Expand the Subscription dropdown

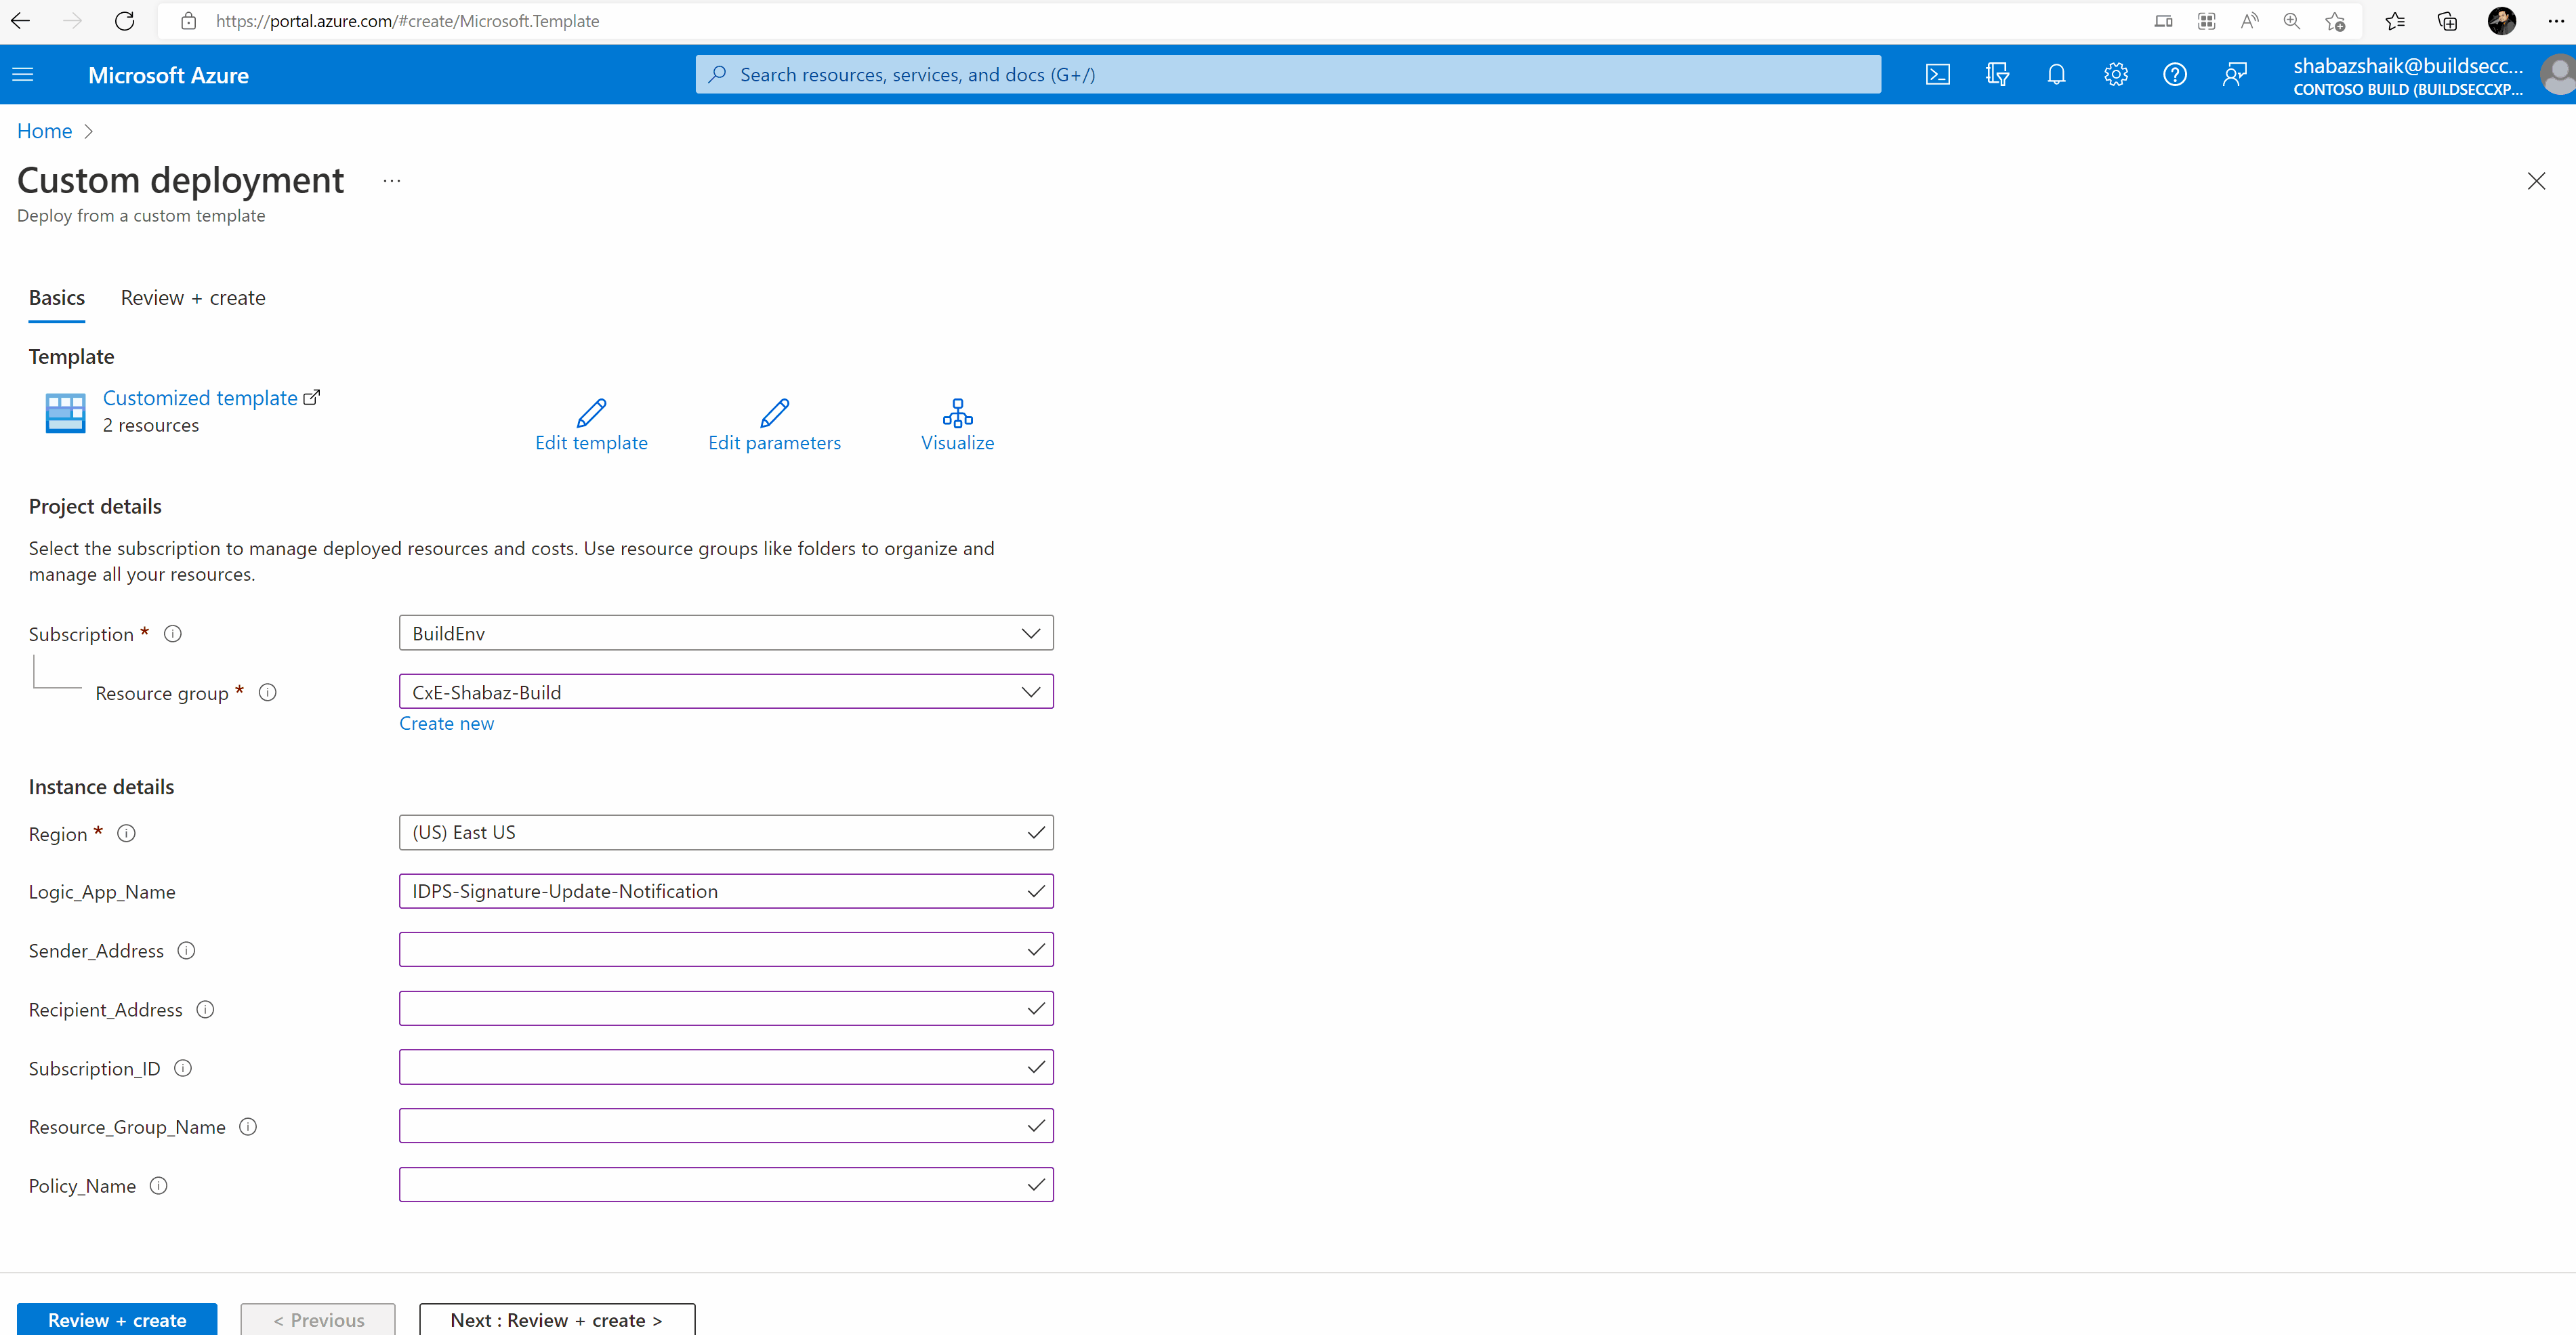coord(725,633)
